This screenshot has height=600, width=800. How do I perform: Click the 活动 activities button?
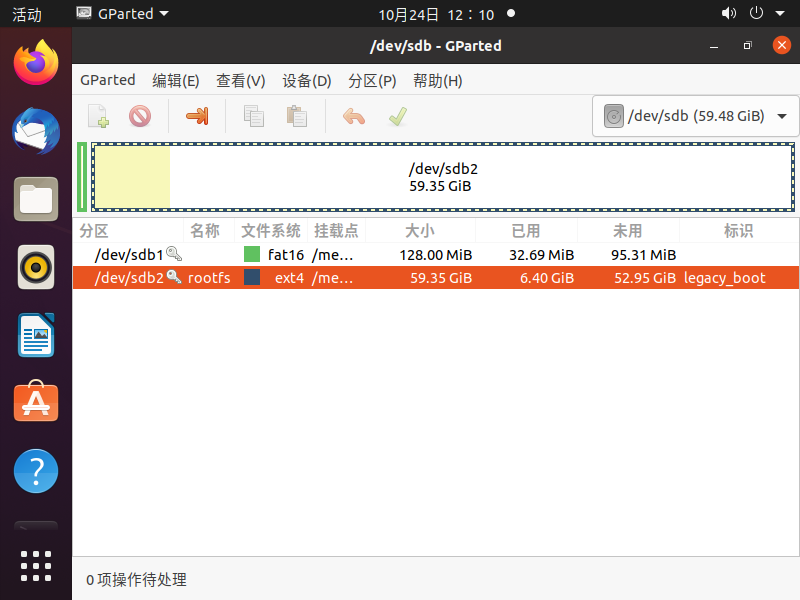coord(27,14)
